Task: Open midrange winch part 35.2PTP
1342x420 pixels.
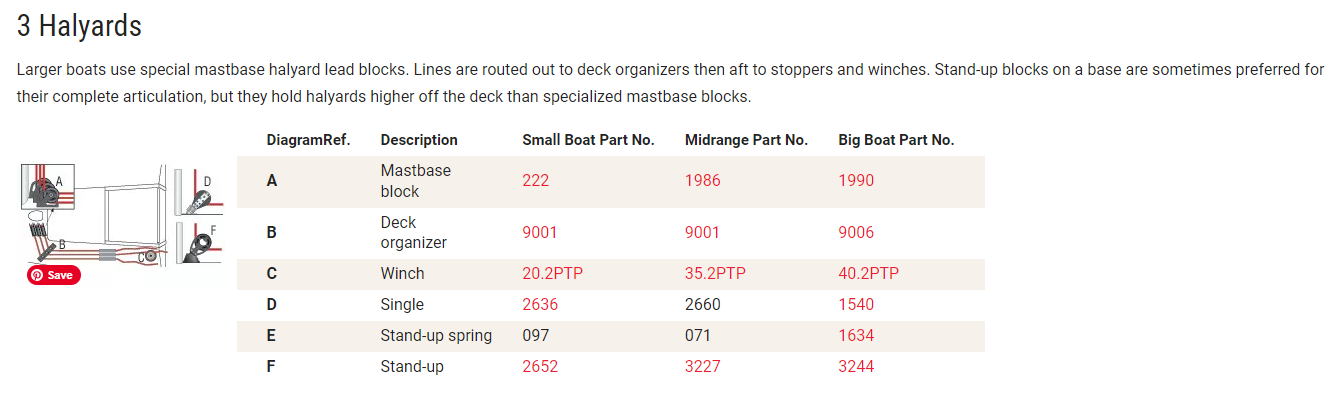Action: click(716, 274)
